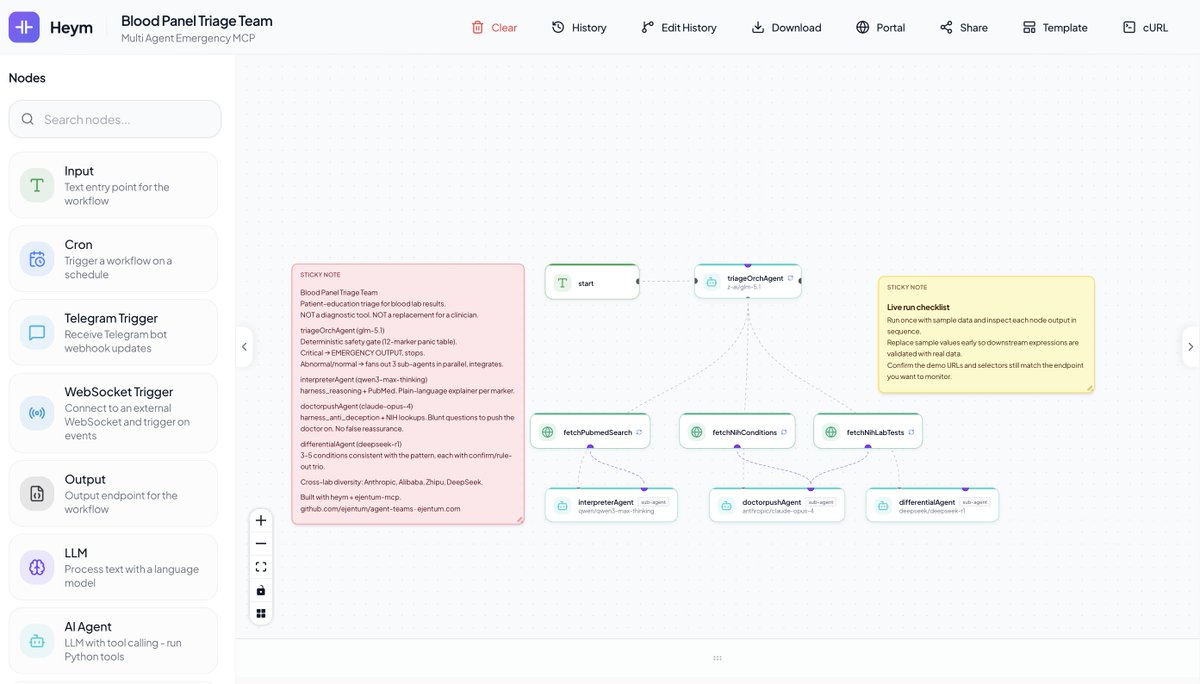Viewport: 1200px width, 684px height.
Task: Click the 'STICKY NOTE' label on yellow note
Action: tap(907, 287)
